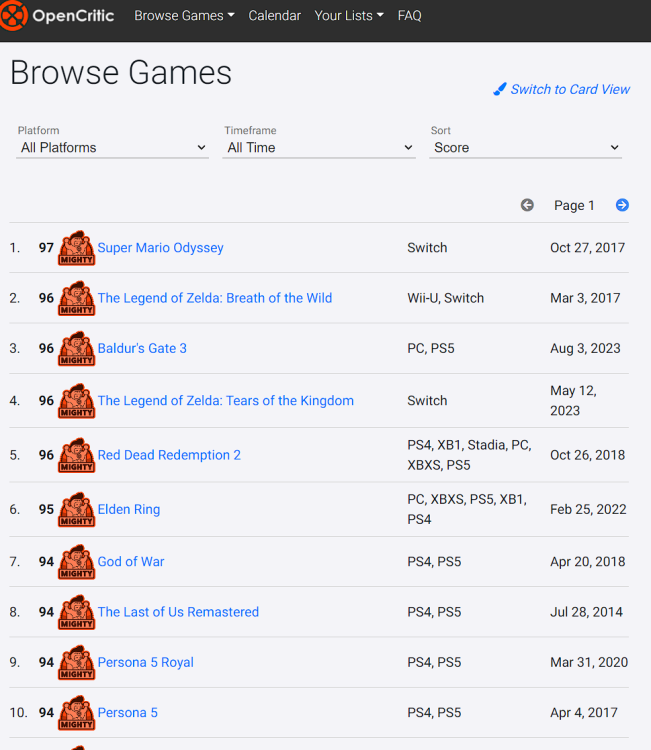Click the OpenCritic logo icon
The height and width of the screenshot is (750, 651).
tap(13, 16)
